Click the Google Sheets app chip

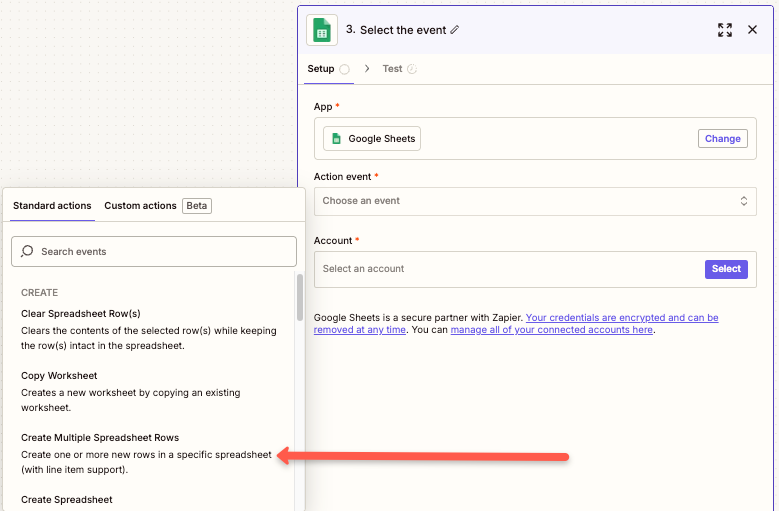pos(372,139)
